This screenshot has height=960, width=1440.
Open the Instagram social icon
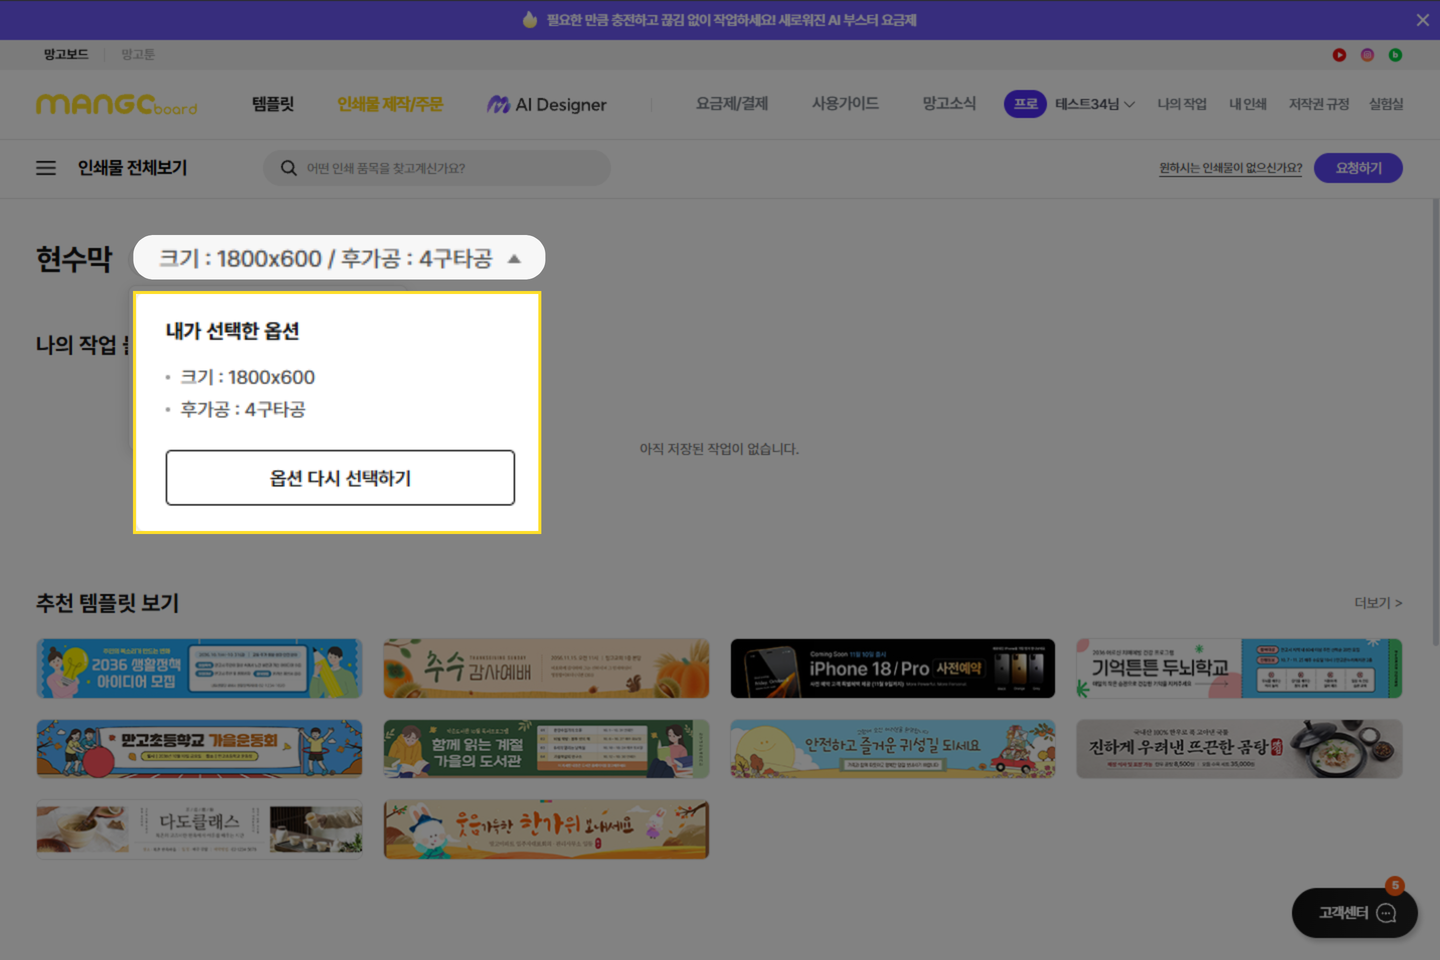[x=1367, y=55]
